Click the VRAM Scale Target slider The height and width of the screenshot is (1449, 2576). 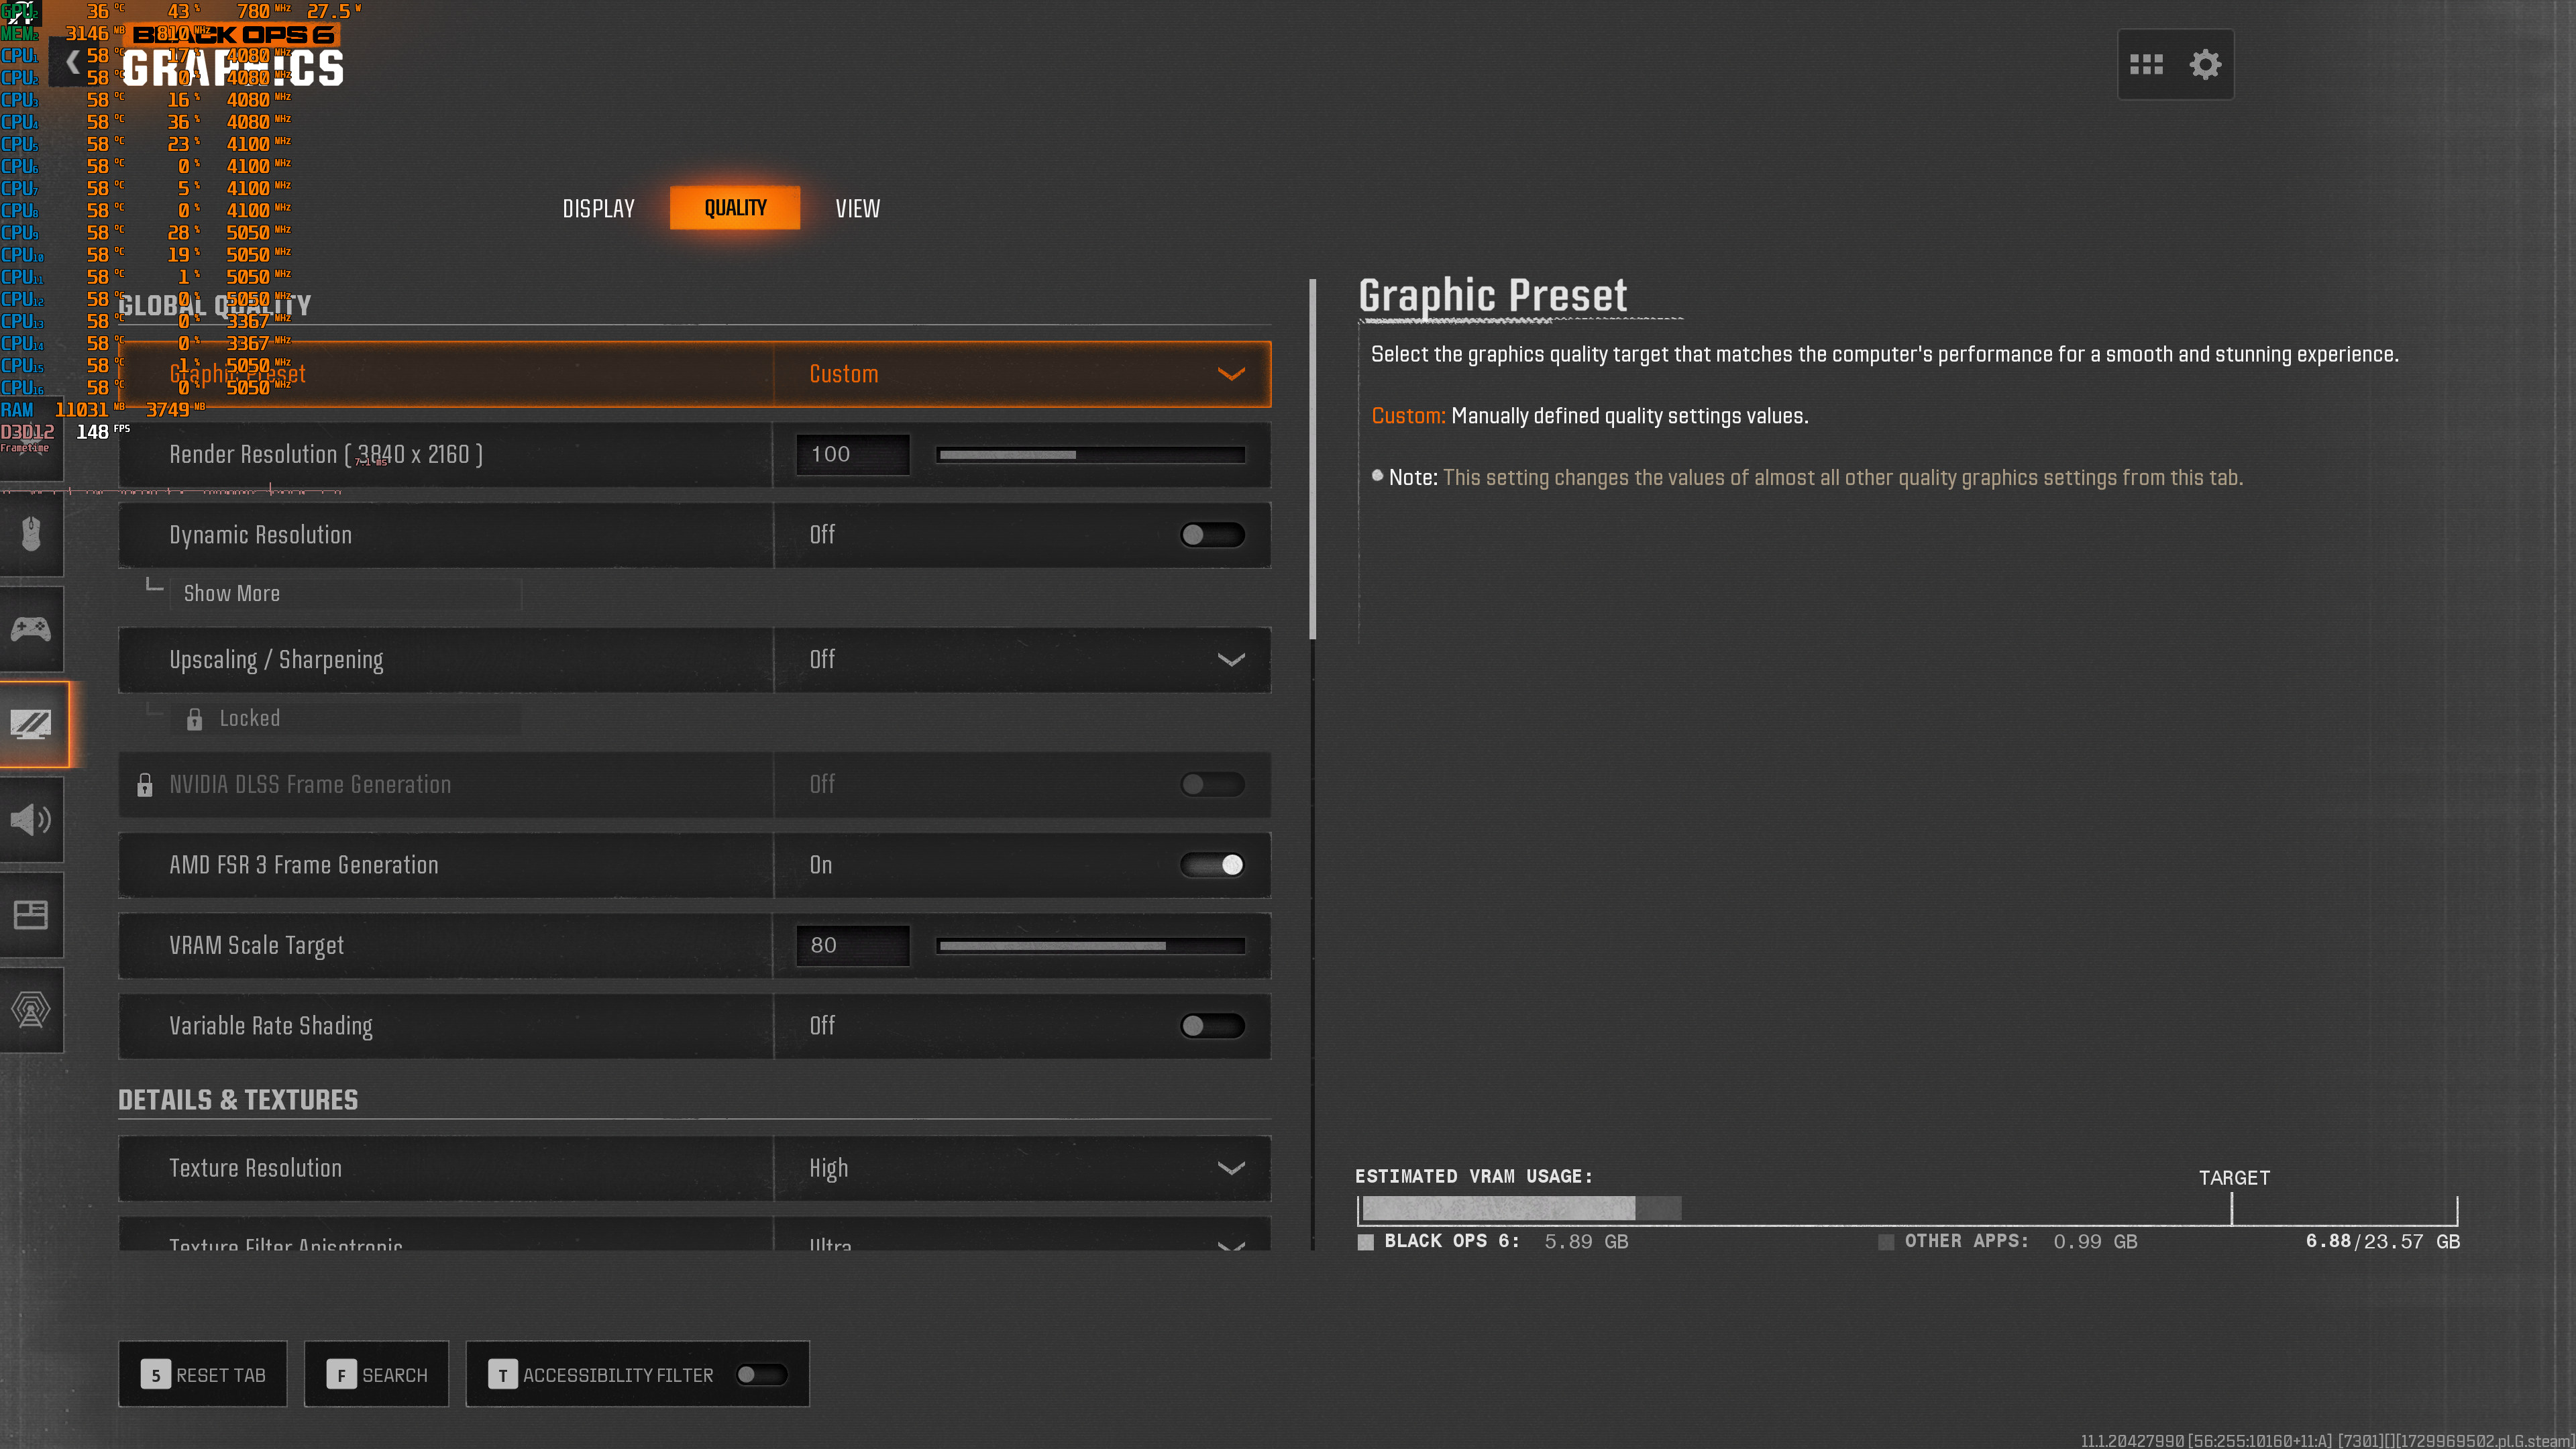(1090, 946)
